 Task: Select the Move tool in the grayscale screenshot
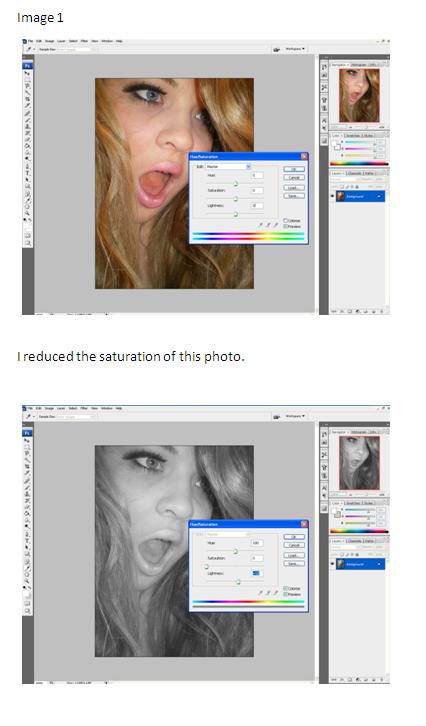pyautogui.click(x=28, y=441)
